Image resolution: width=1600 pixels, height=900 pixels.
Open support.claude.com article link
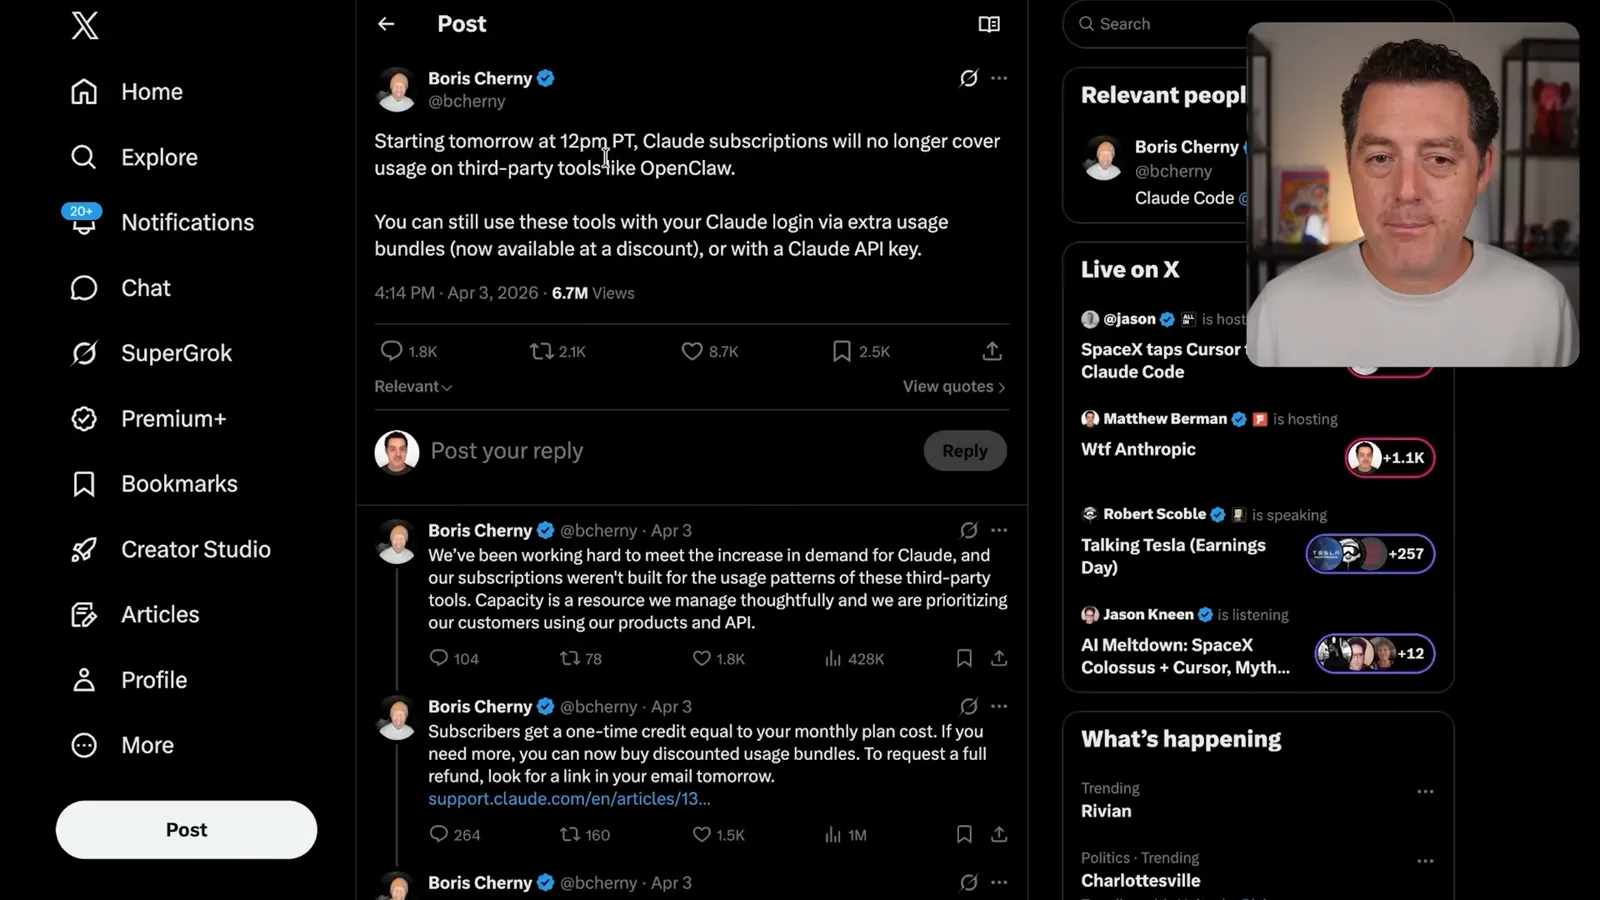(x=569, y=799)
